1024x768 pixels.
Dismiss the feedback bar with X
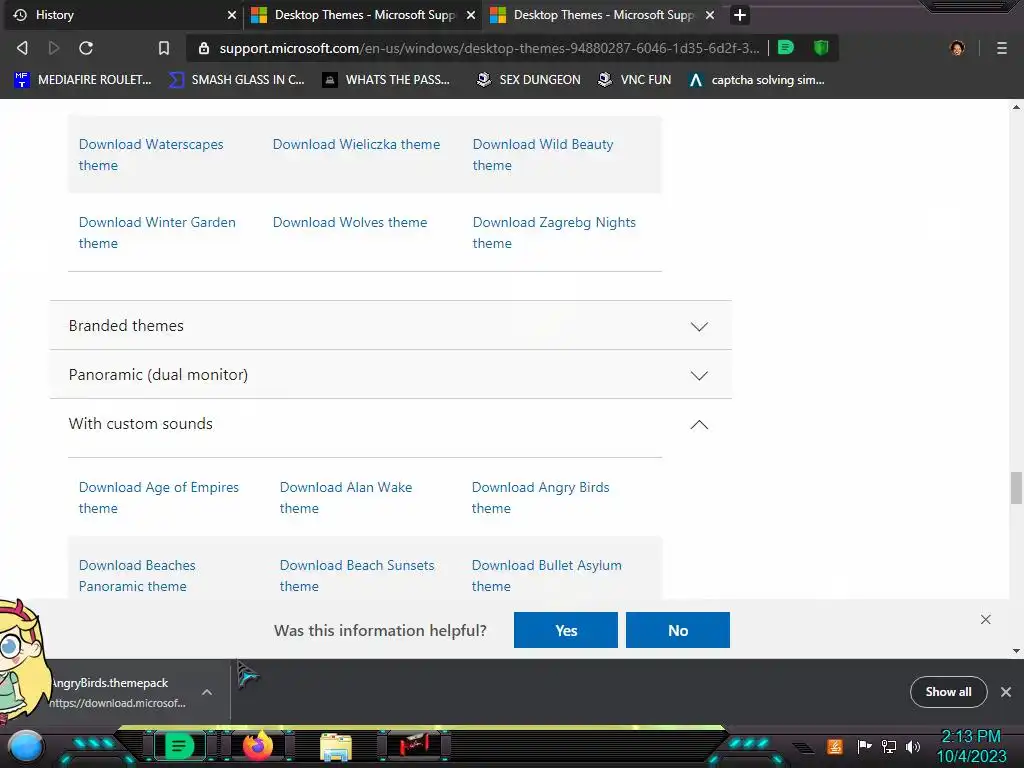985,619
